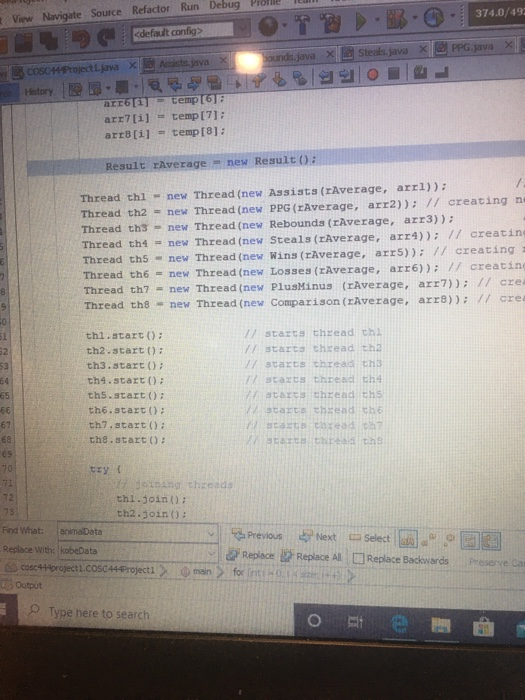This screenshot has width=525, height=700.
Task: Toggle the Match Case find option
Action: (x=408, y=539)
